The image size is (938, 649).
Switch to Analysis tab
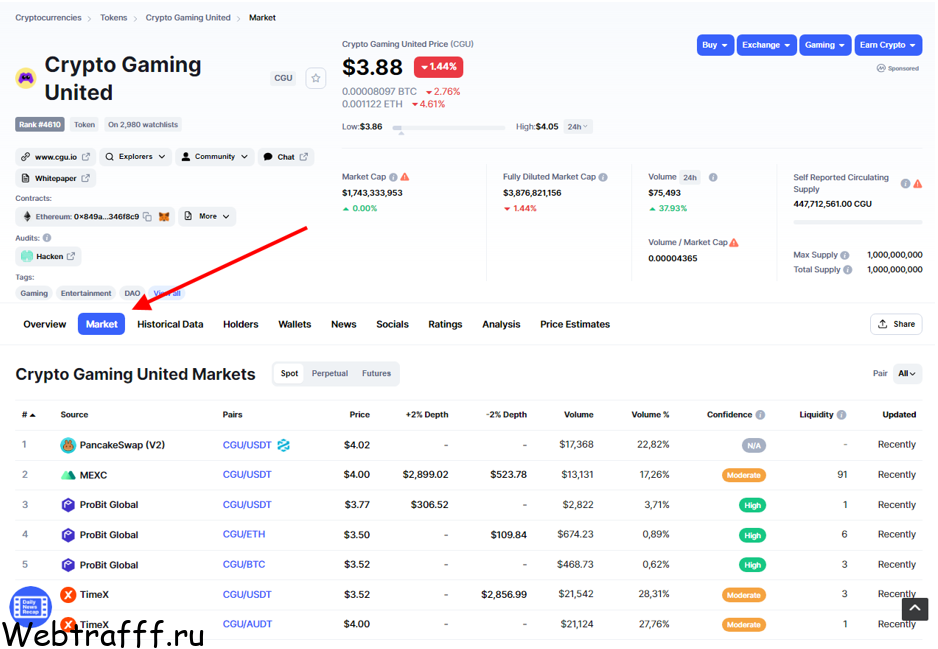pos(501,324)
